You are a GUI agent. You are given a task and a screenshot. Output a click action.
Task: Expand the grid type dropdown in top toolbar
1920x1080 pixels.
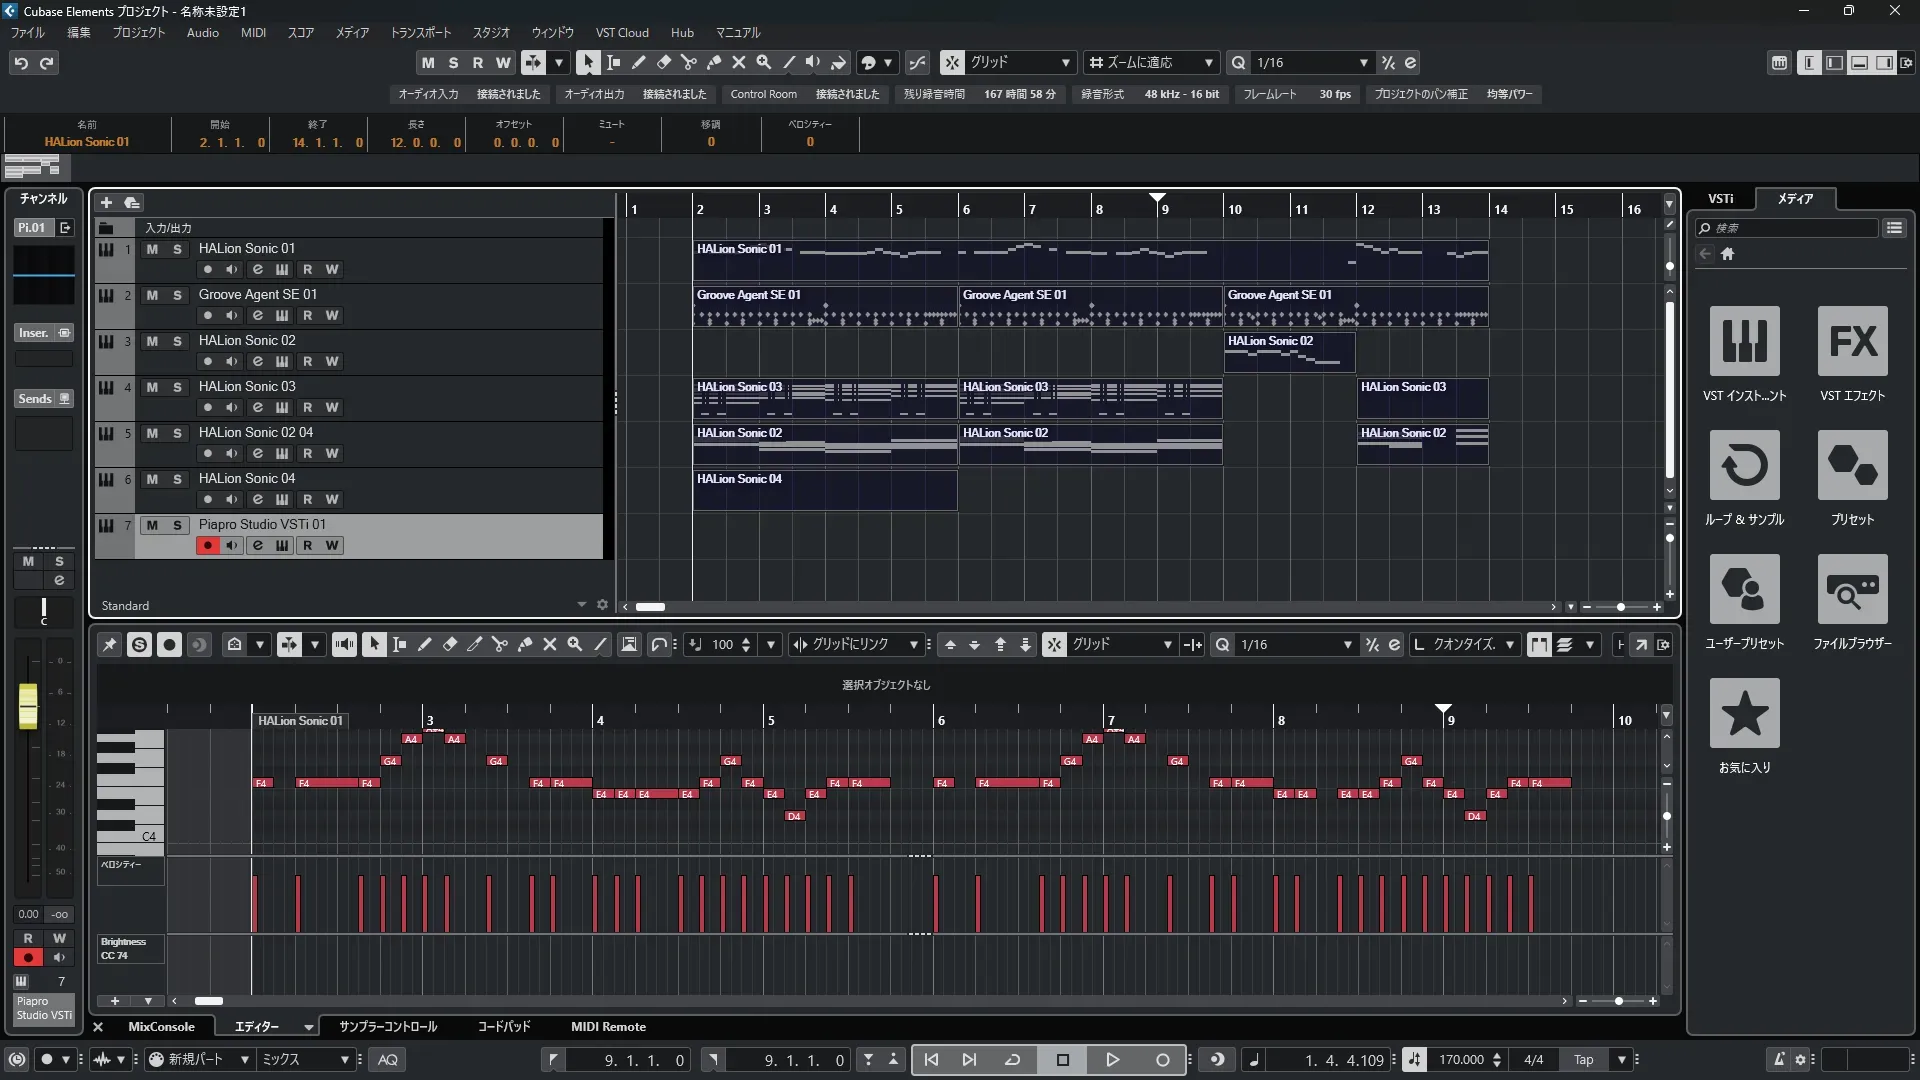point(1065,62)
